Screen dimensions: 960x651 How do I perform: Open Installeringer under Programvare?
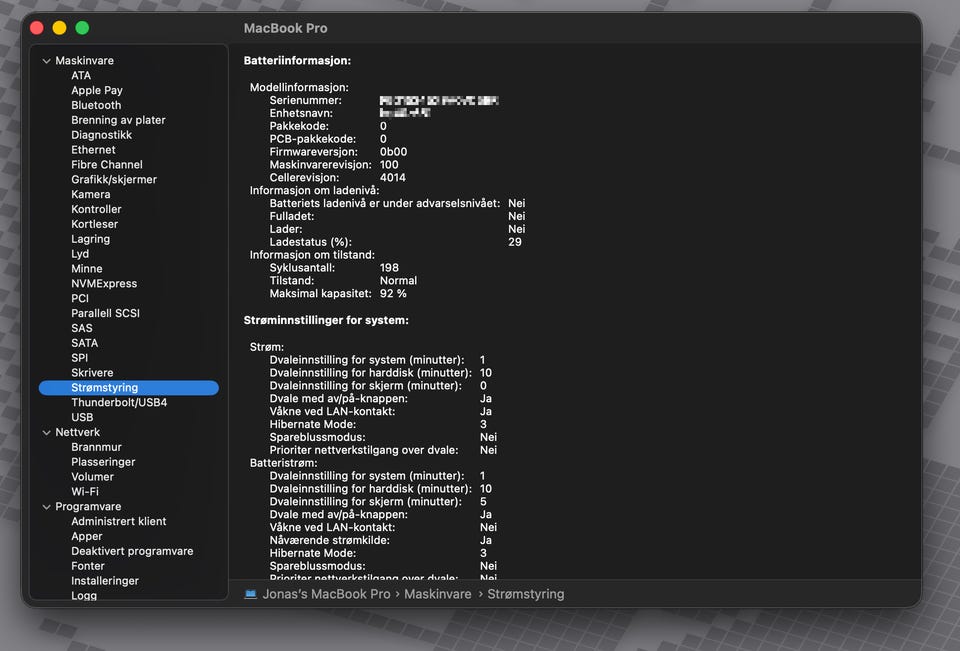pos(105,581)
